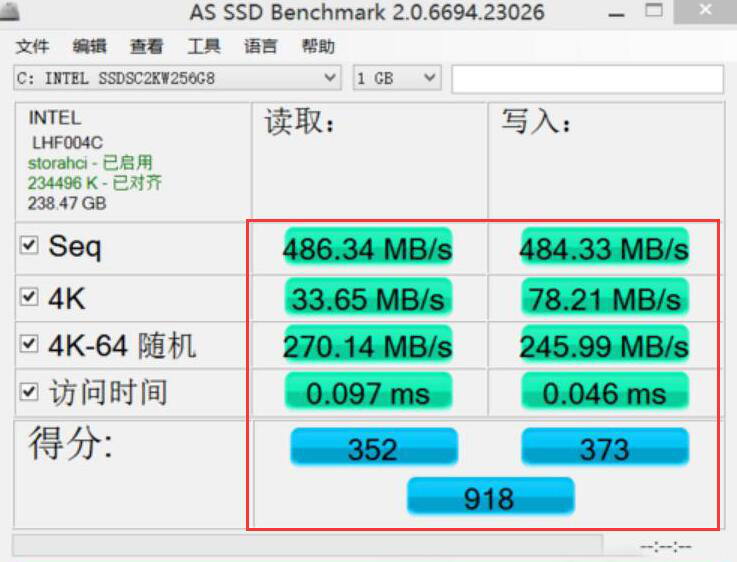This screenshot has height=562, width=737.
Task: Open the 语言 menu
Action: [260, 47]
